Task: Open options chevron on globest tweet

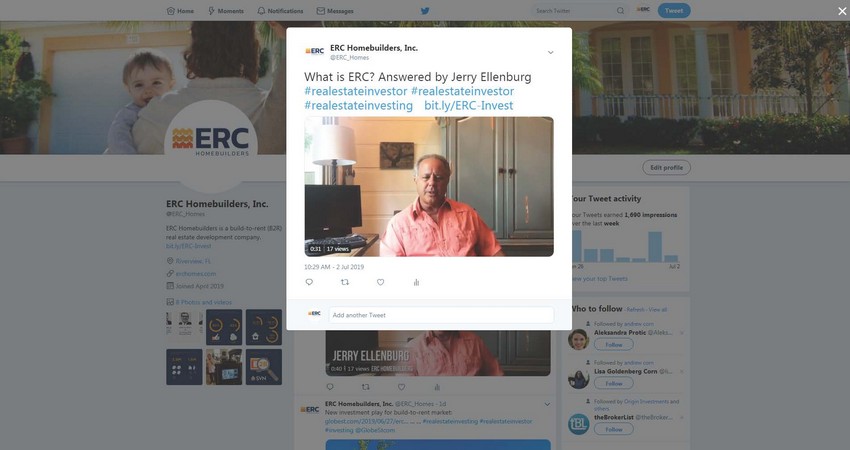Action: (547, 404)
